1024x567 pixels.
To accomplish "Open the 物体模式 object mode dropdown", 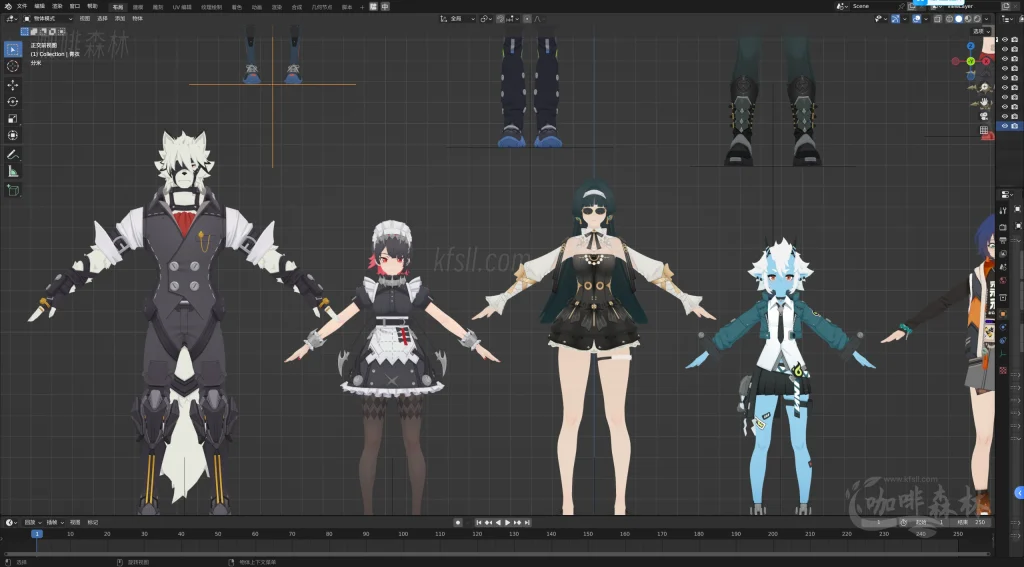I will pos(48,19).
